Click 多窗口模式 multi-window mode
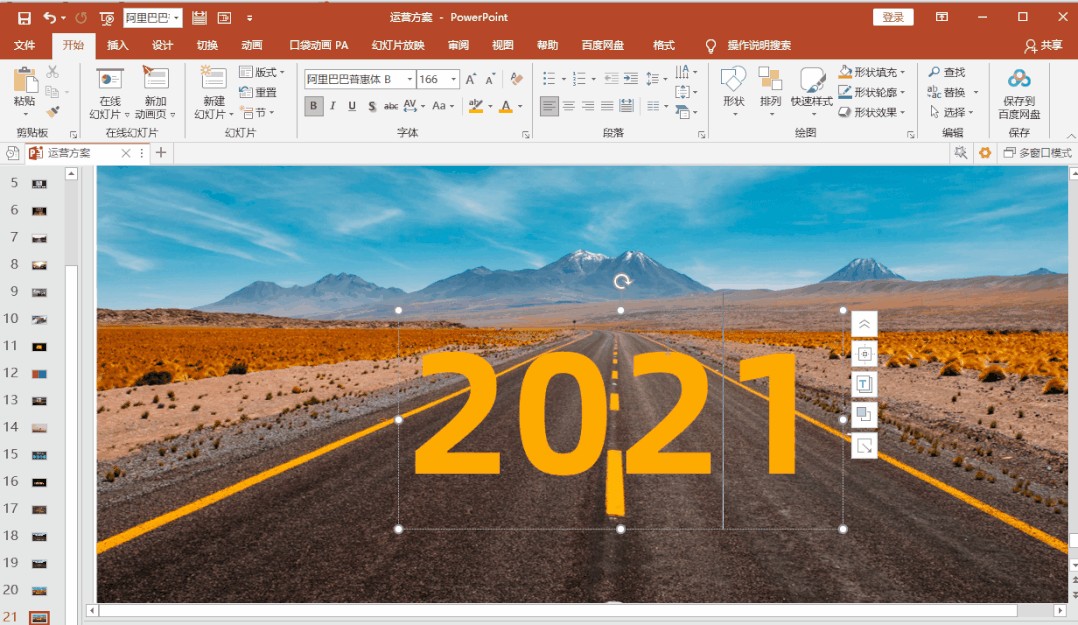 [1038, 153]
